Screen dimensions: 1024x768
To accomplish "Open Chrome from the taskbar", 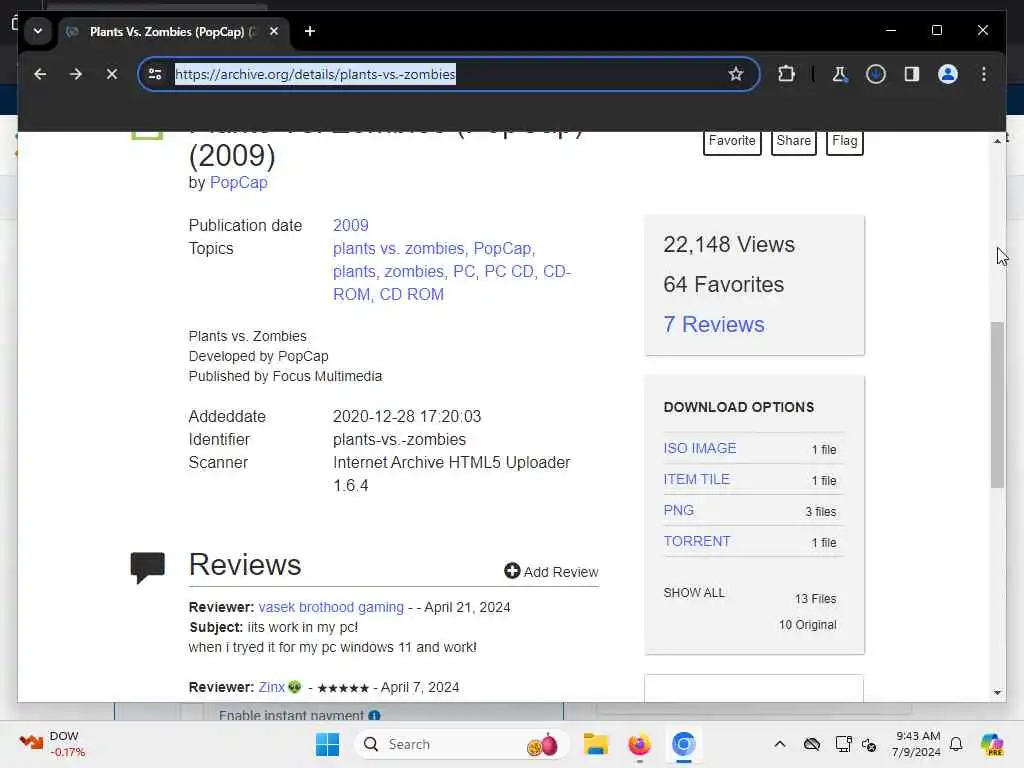I will click(x=683, y=744).
